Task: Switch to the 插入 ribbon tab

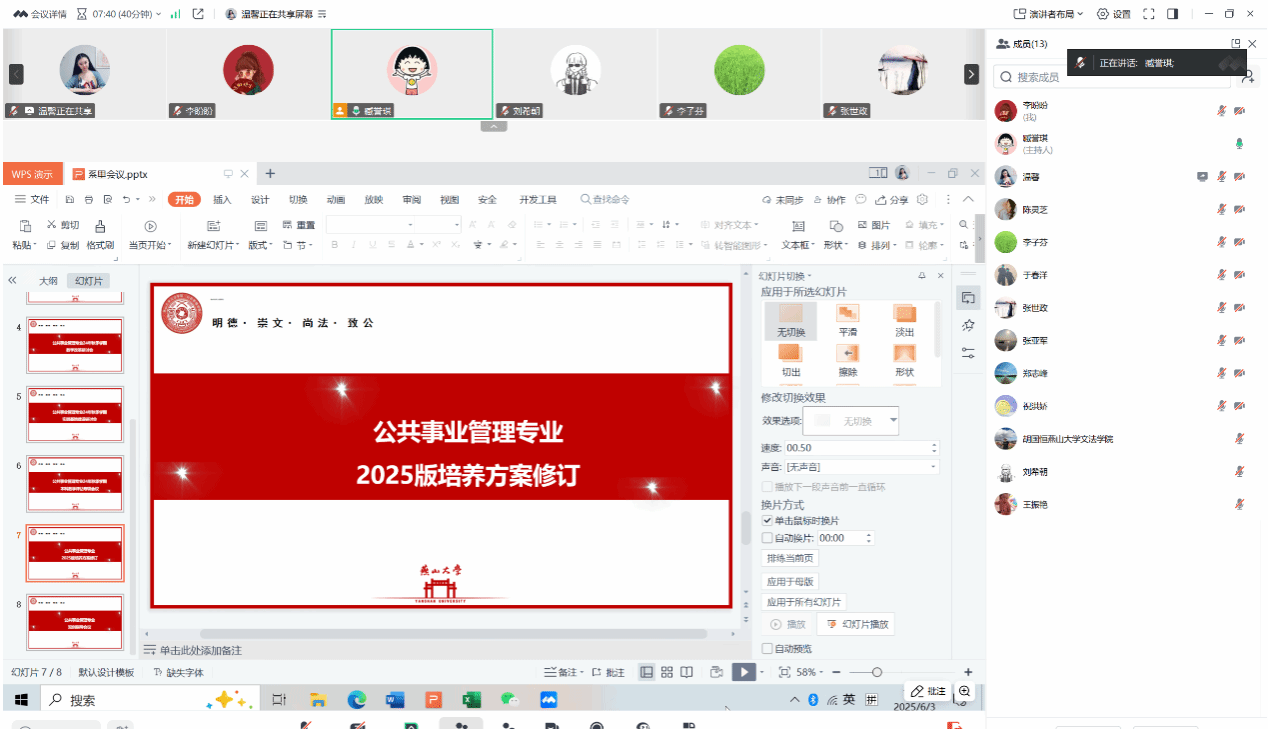Action: coord(222,199)
